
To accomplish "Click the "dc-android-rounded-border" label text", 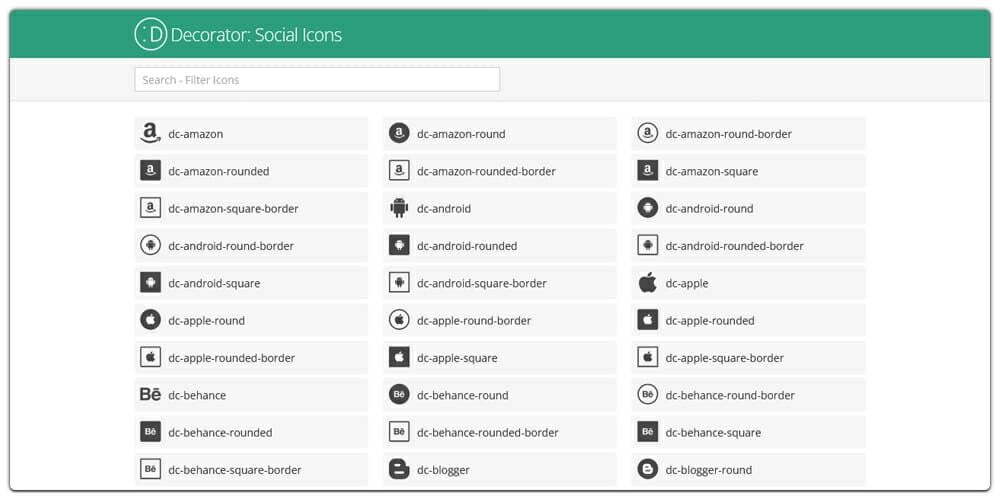I will coord(735,246).
